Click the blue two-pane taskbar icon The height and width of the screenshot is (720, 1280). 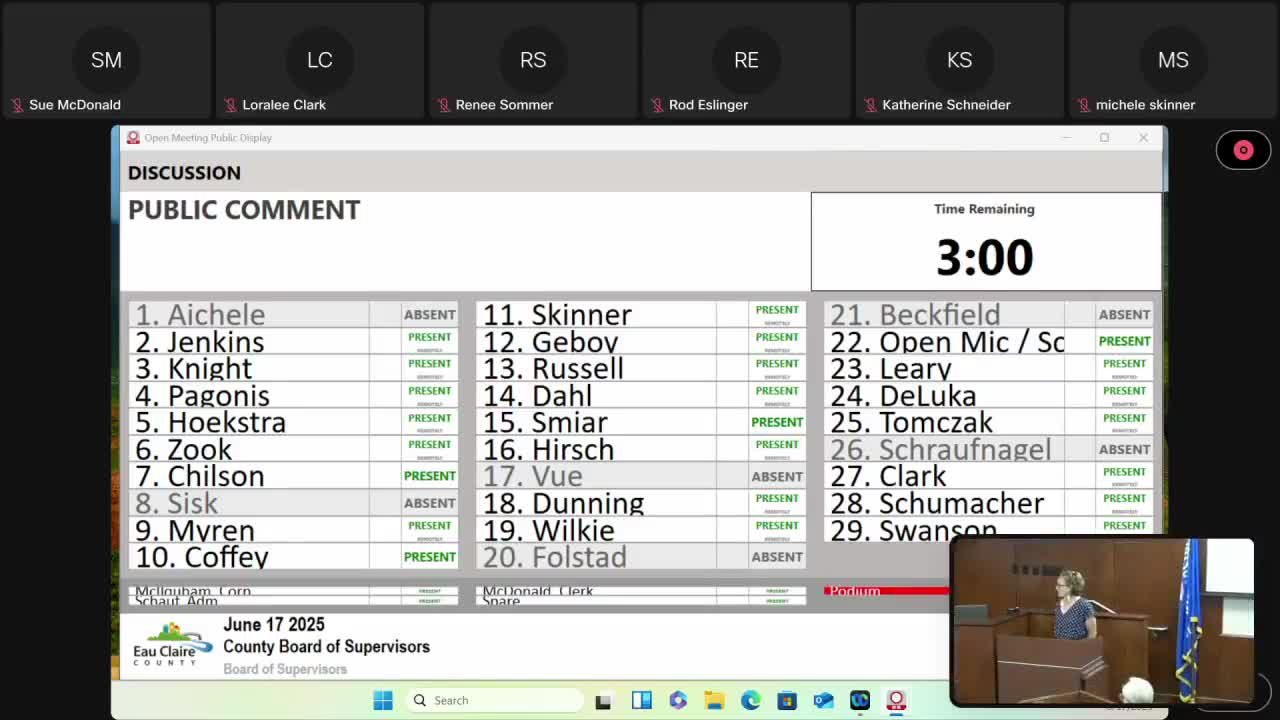coord(642,700)
